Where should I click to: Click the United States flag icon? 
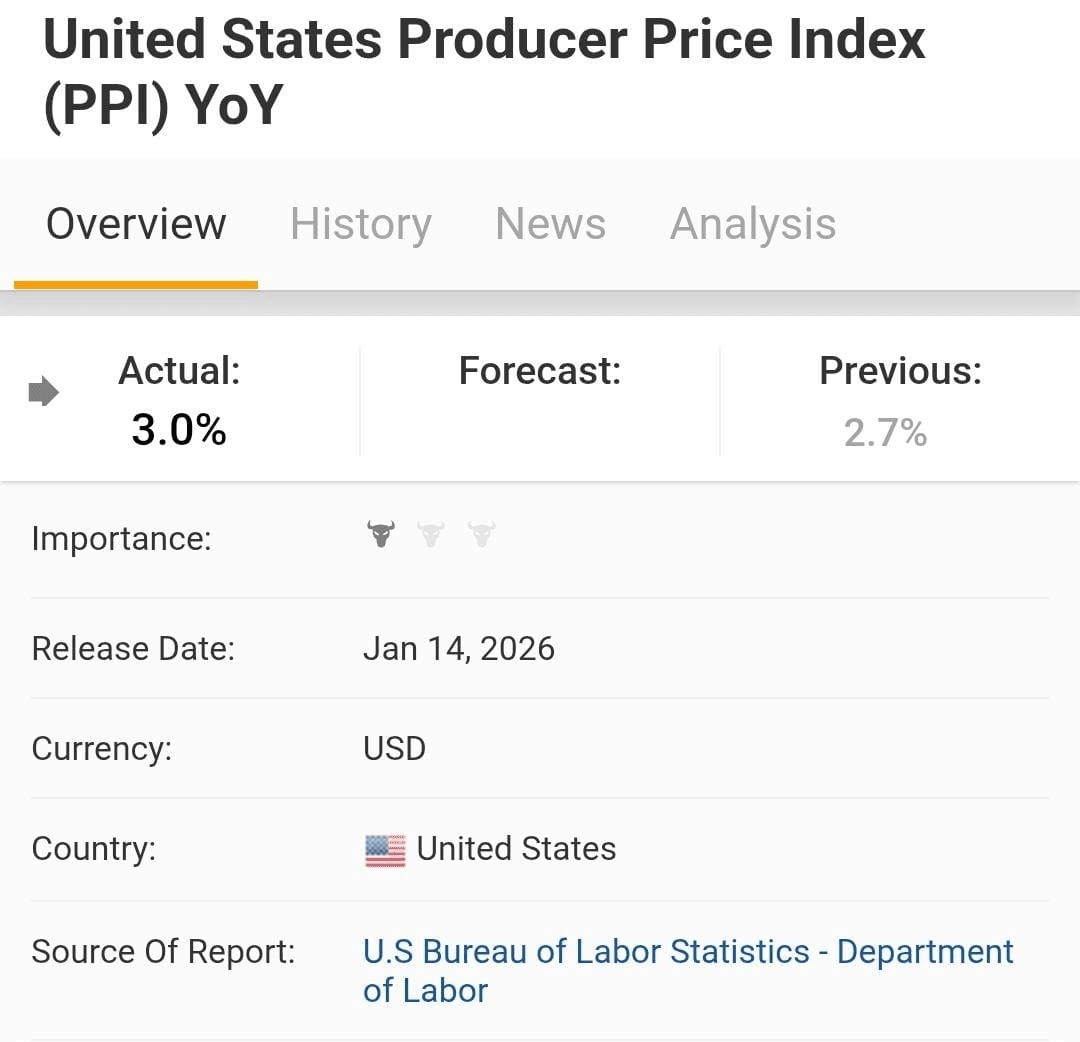(x=385, y=850)
